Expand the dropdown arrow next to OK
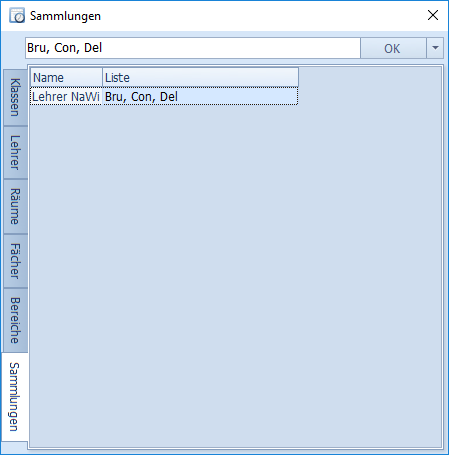449x455 pixels. click(435, 48)
